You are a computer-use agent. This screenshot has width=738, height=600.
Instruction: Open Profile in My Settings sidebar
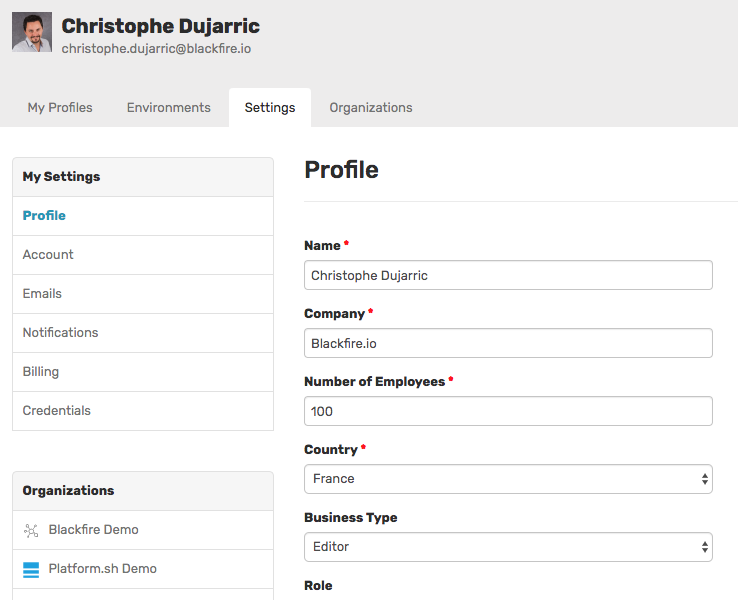point(143,216)
